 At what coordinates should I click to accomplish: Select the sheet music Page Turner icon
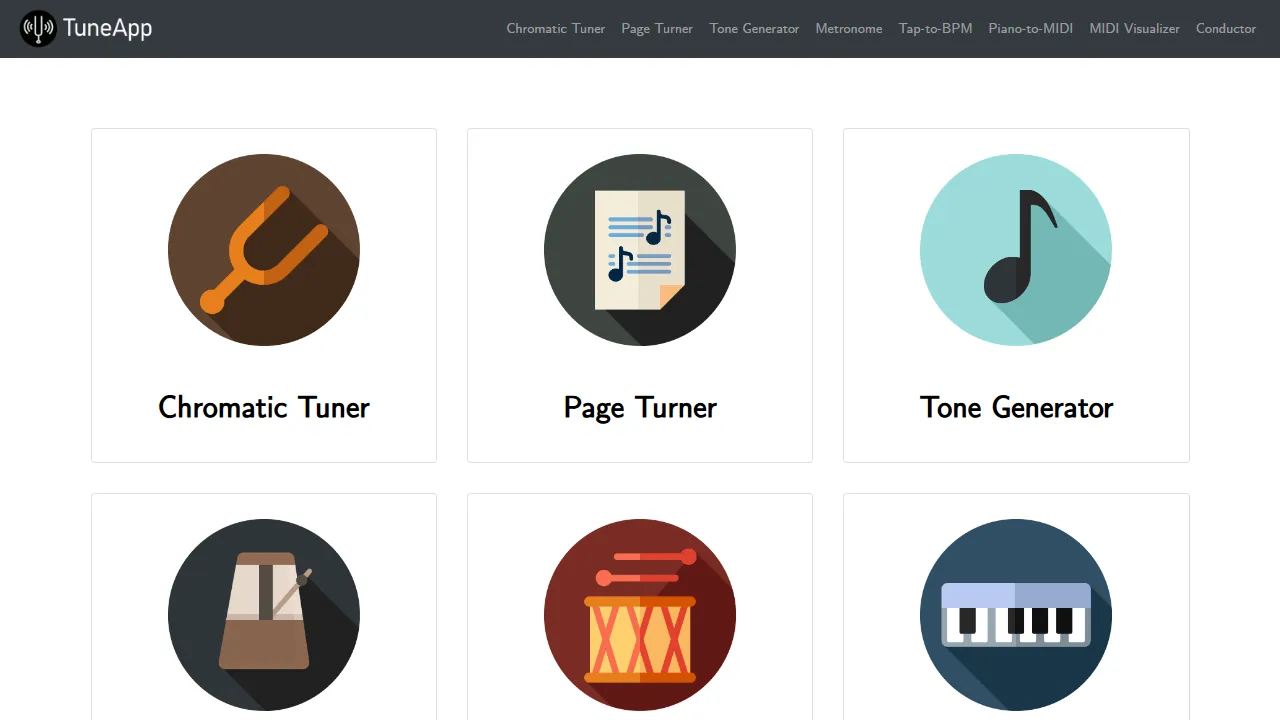(x=640, y=250)
